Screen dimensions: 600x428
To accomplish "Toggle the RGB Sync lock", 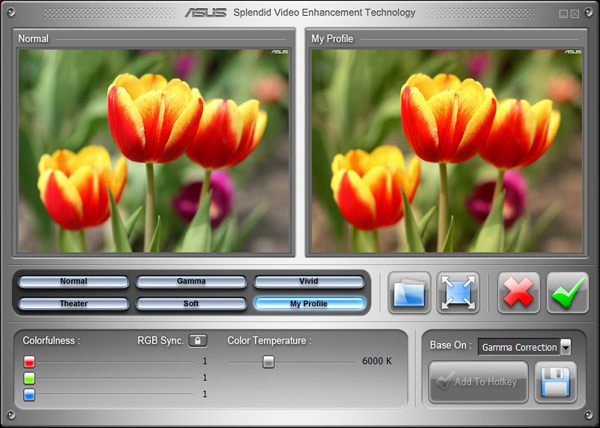I will pos(198,340).
